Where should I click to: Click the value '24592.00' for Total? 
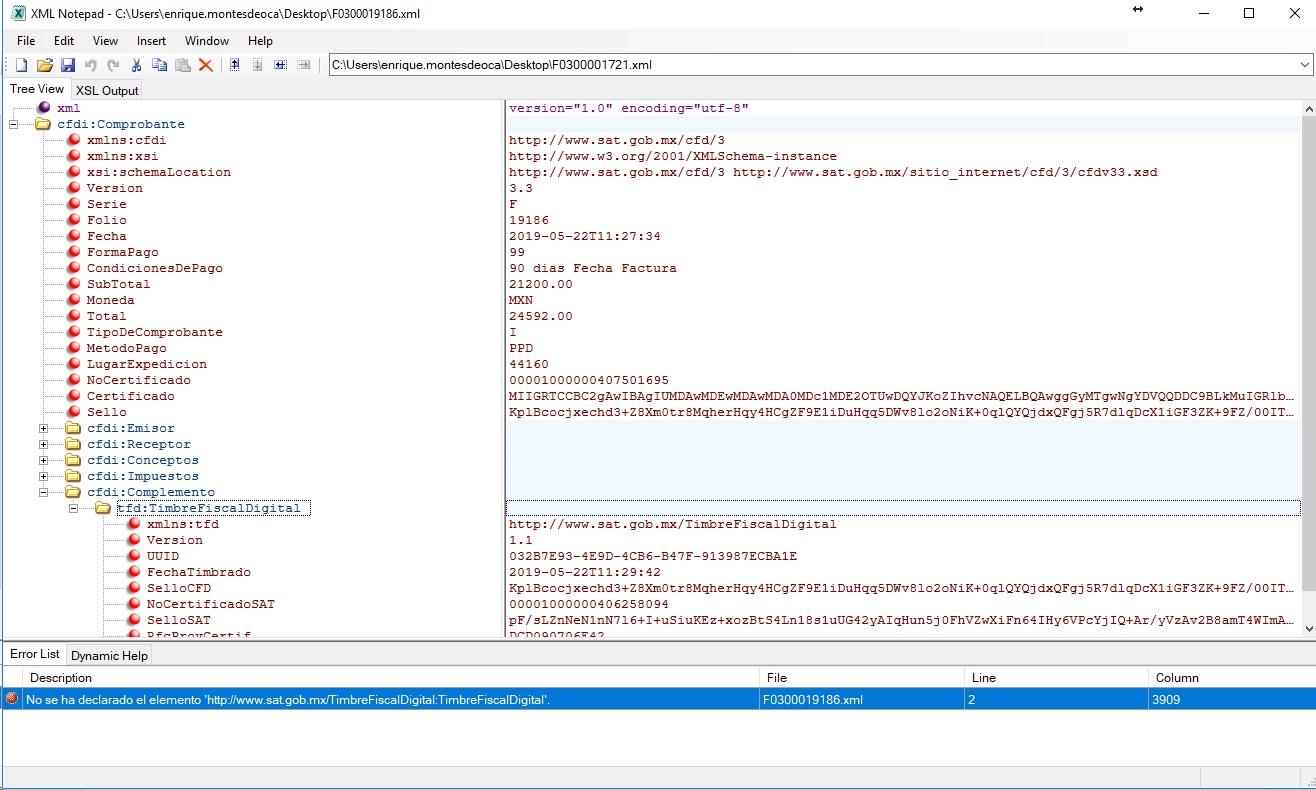tap(541, 316)
